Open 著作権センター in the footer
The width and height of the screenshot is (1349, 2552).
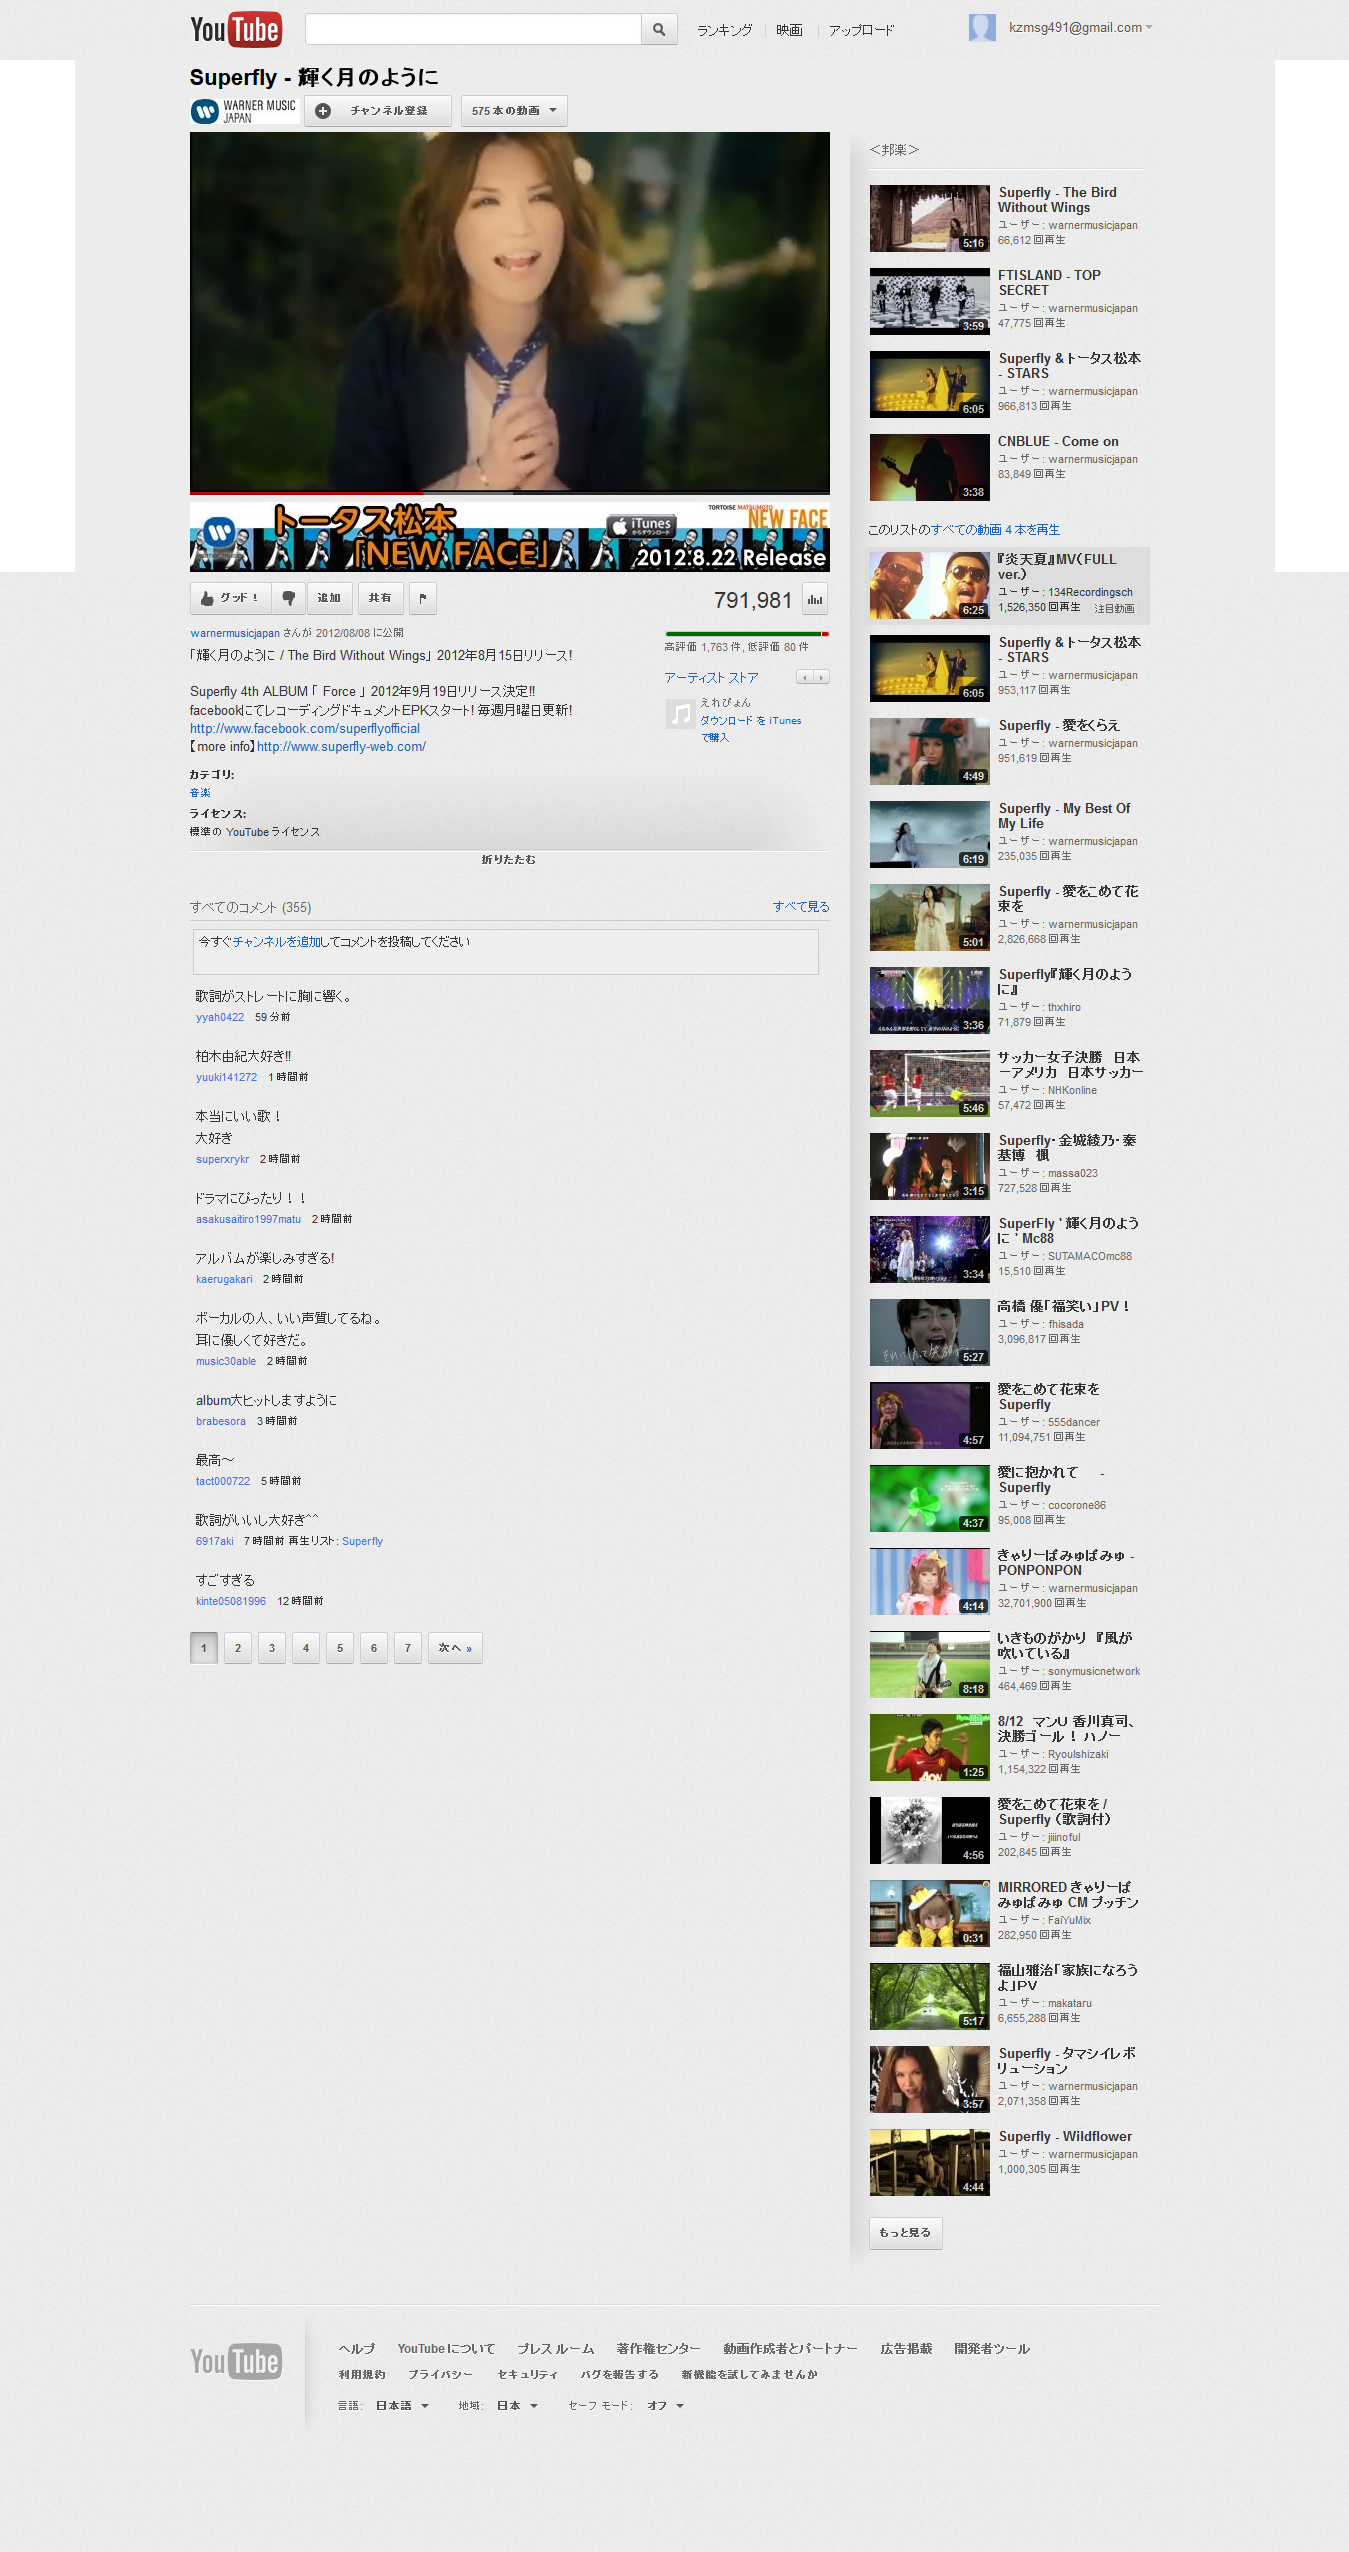[658, 2349]
